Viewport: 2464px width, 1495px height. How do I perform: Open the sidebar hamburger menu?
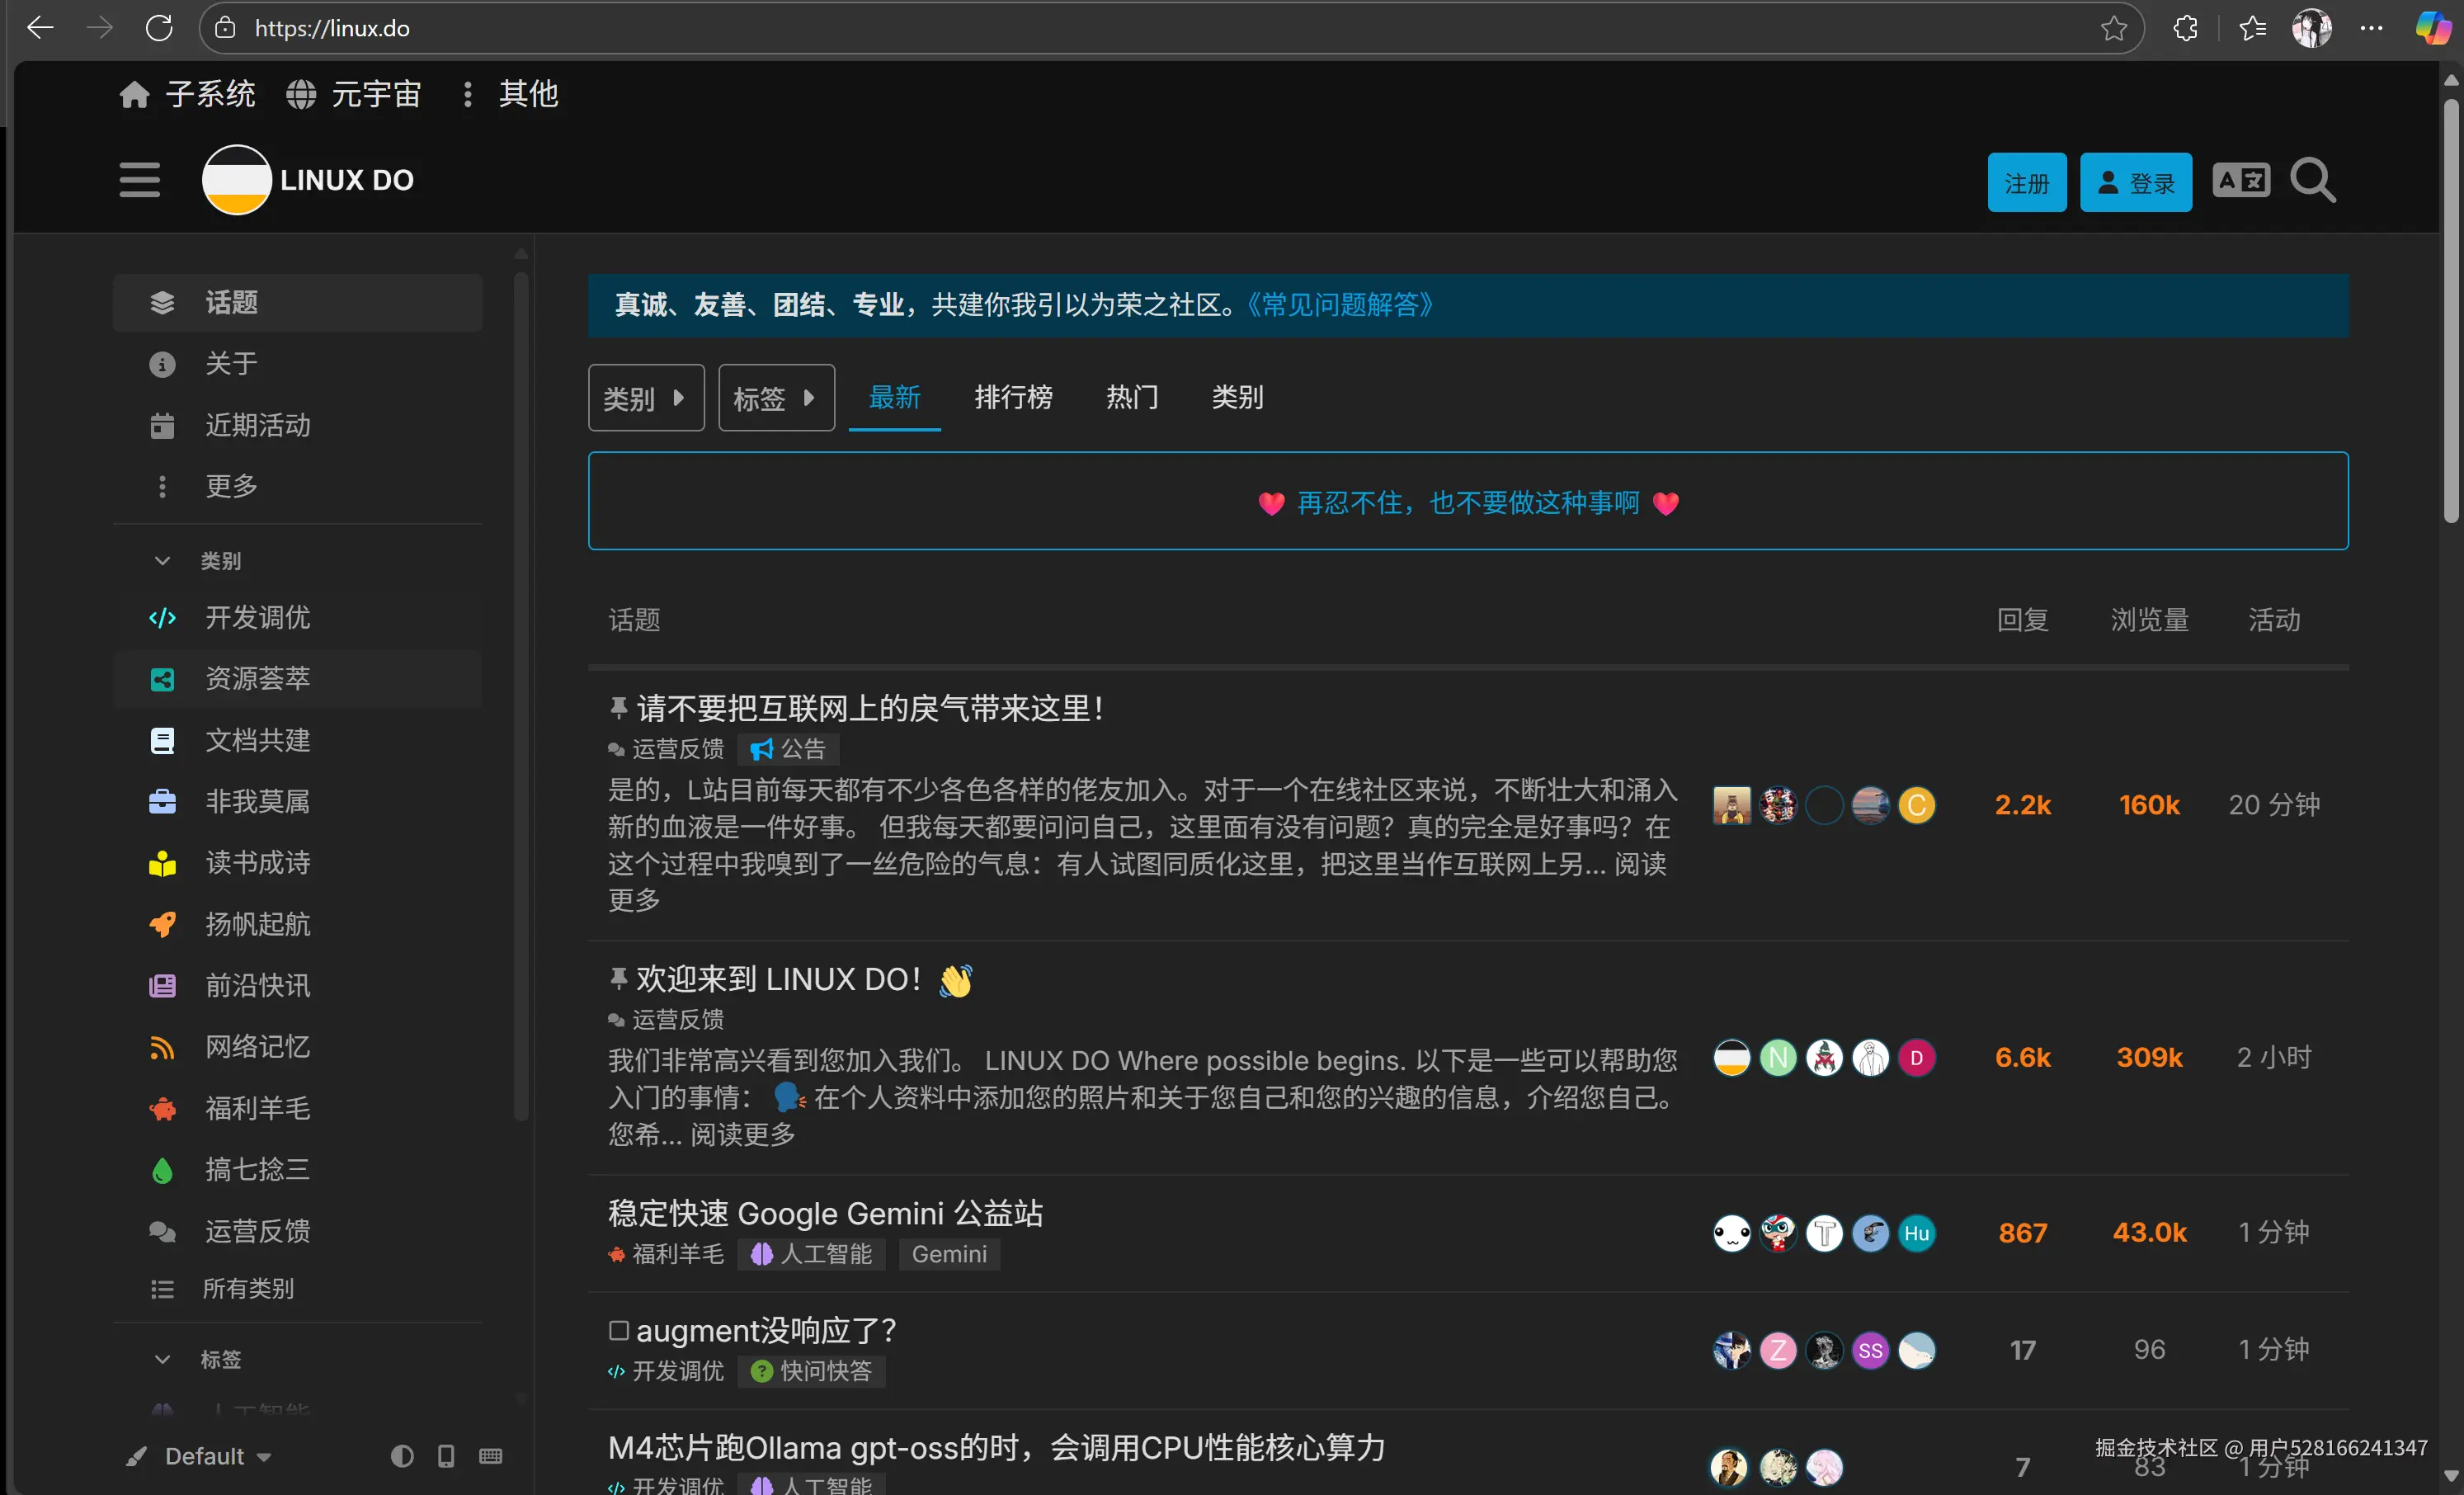[x=139, y=180]
